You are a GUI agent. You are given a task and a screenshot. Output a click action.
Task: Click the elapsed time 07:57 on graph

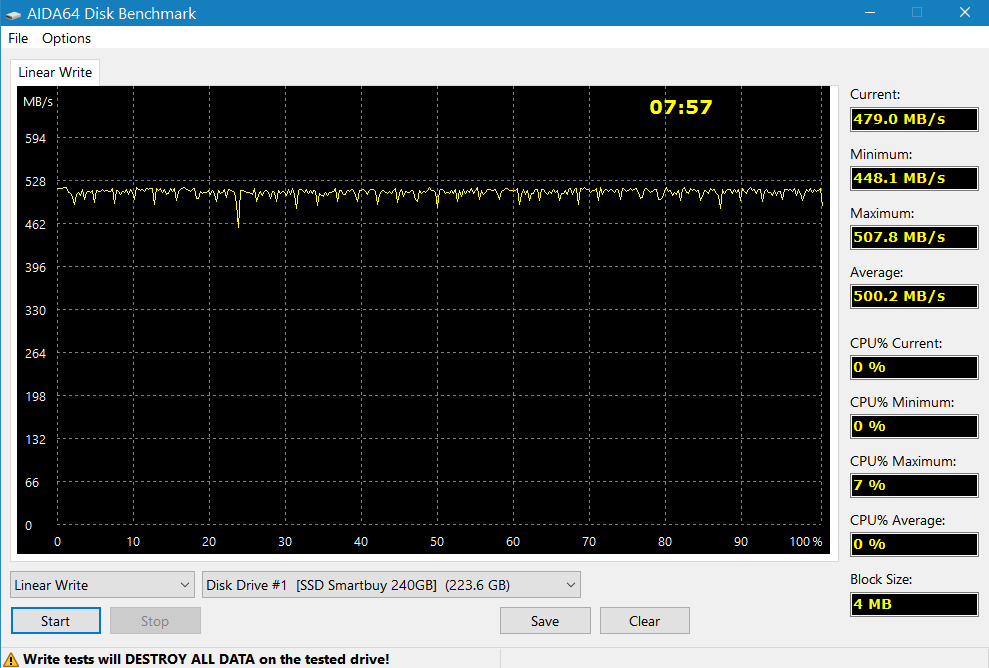pyautogui.click(x=681, y=107)
